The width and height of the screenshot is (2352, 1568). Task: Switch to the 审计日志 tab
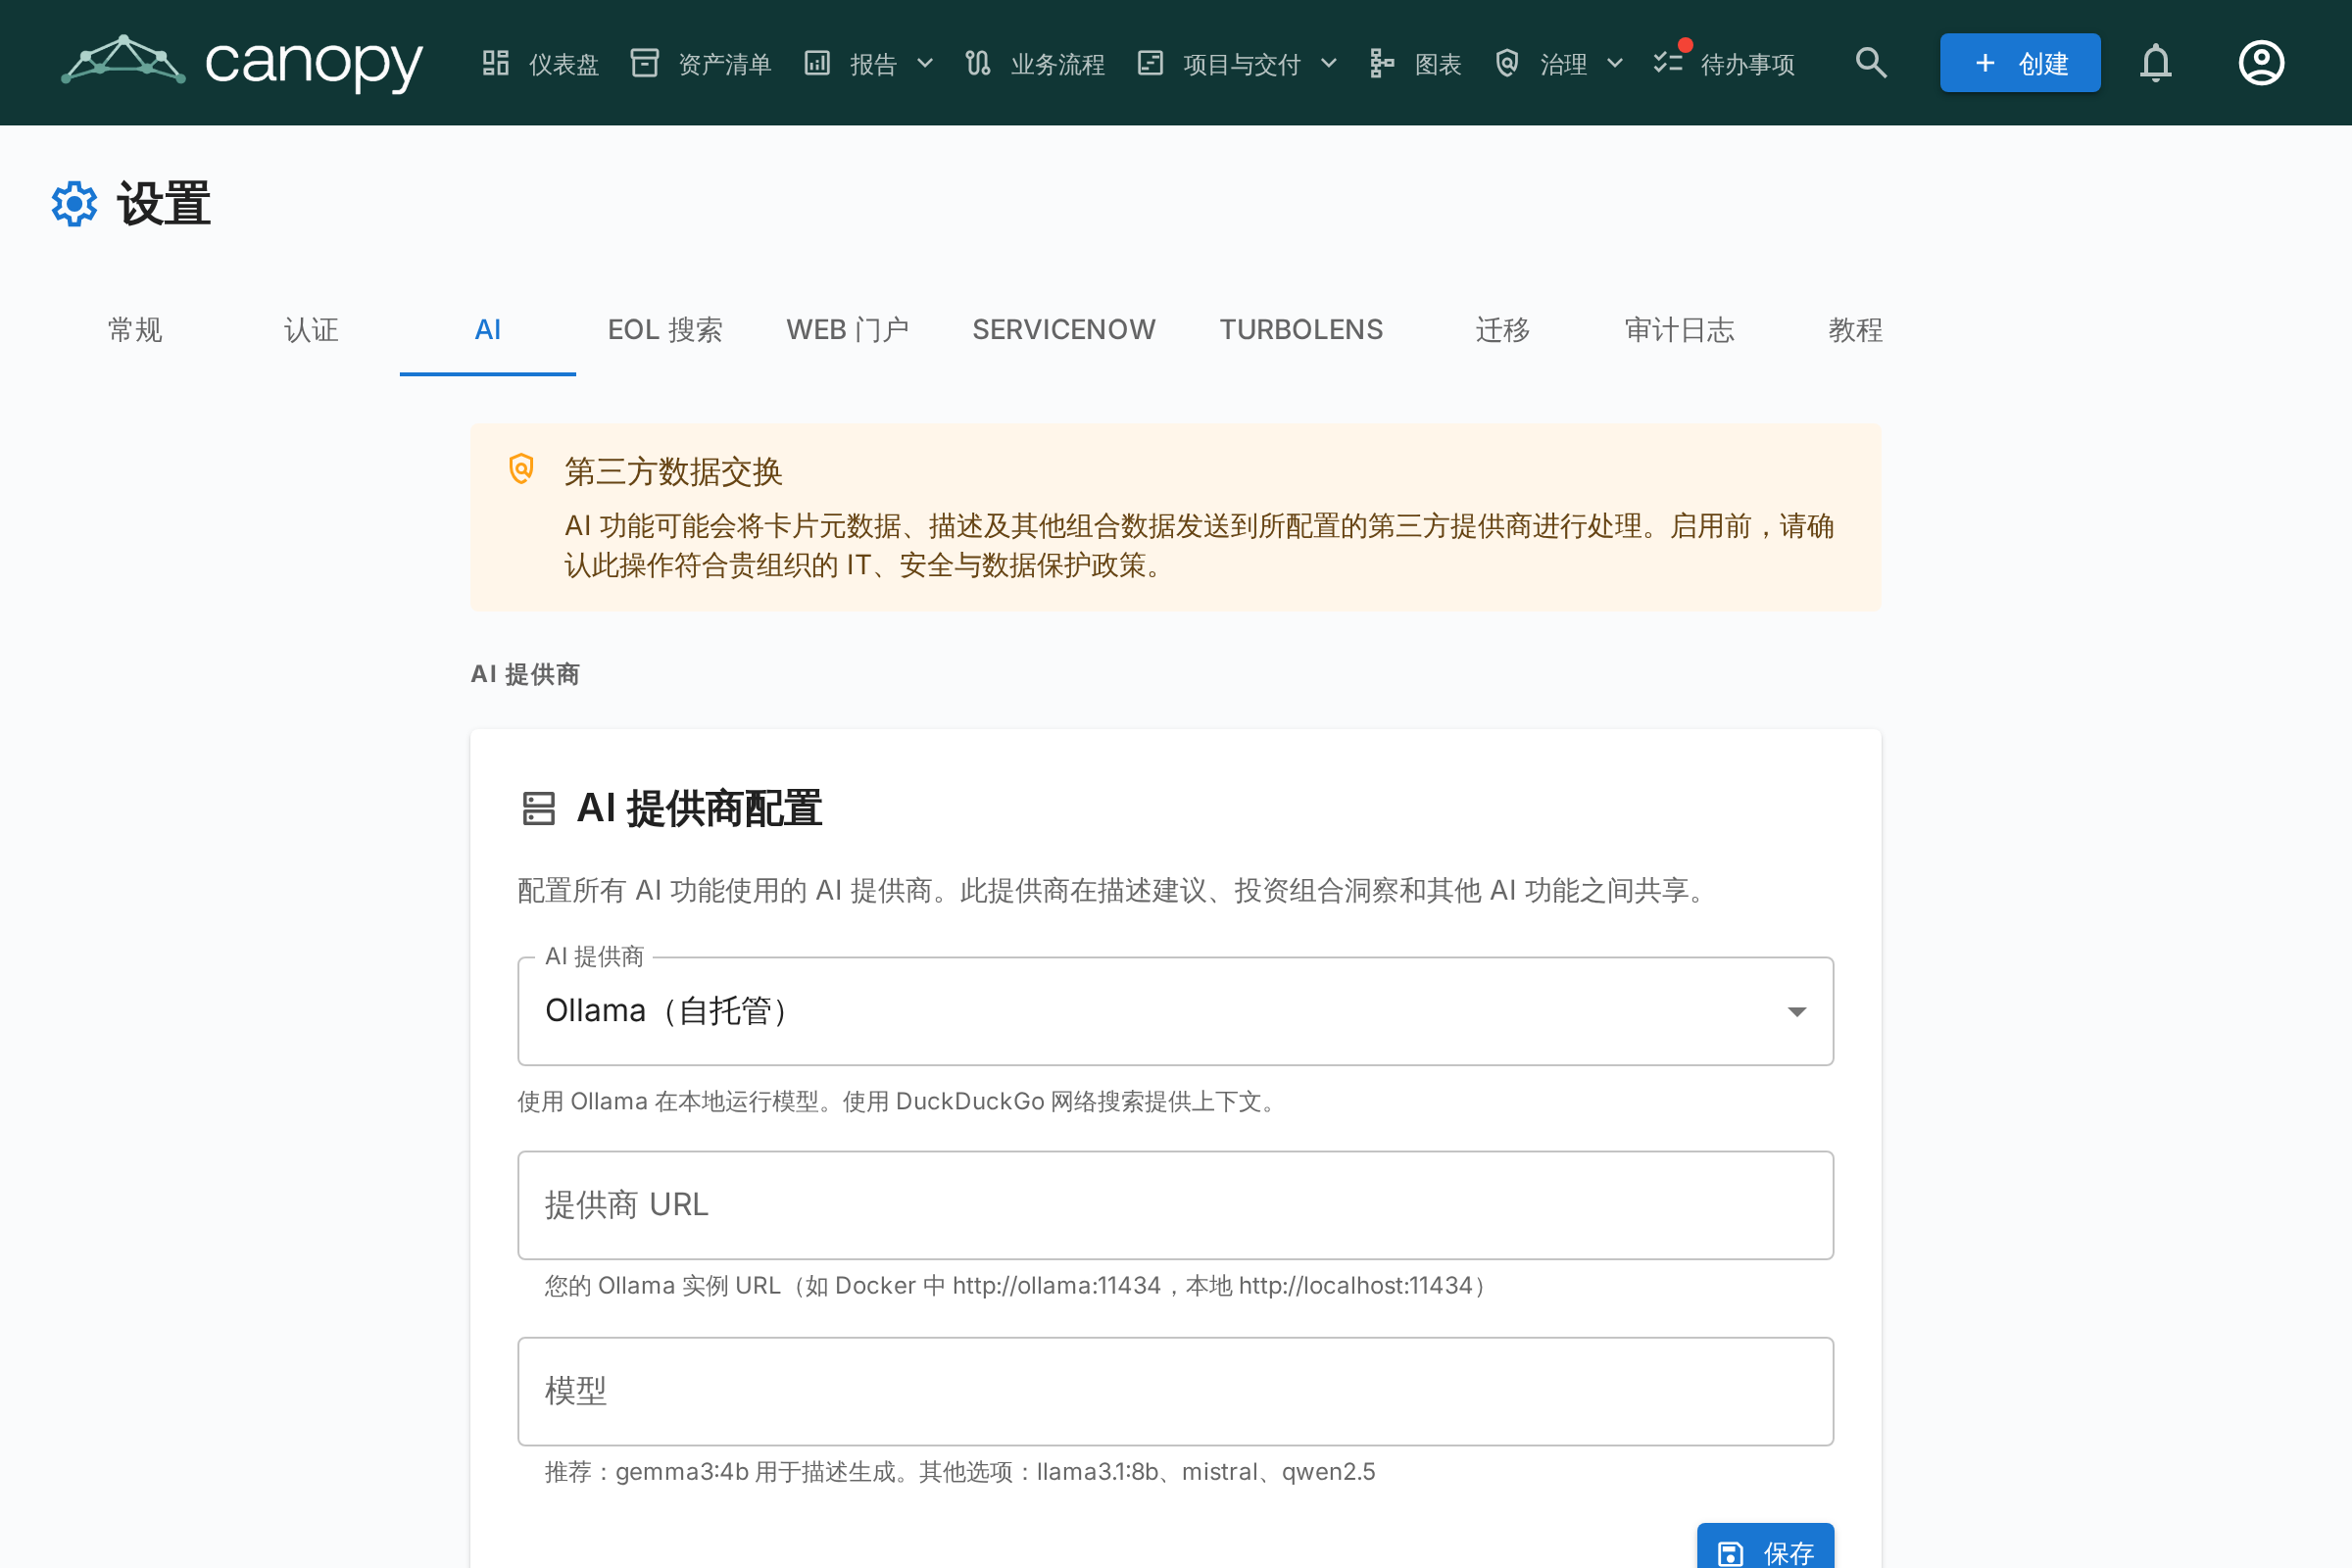1679,330
